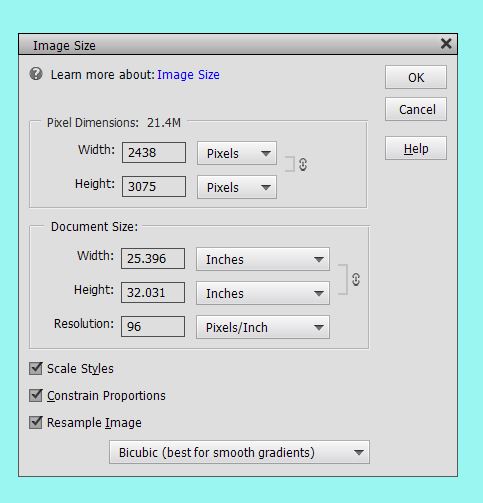Select the Resolution field showing 96
The image size is (483, 503).
pyautogui.click(x=153, y=327)
